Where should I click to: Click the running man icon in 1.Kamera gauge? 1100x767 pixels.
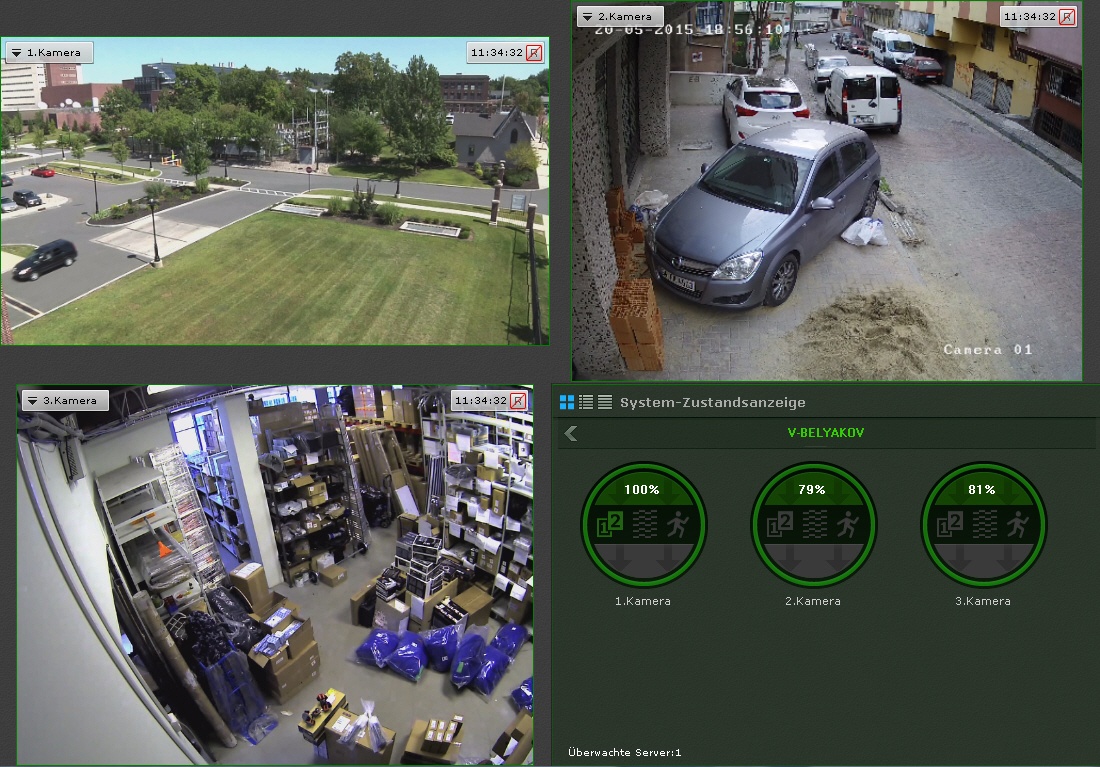click(678, 524)
